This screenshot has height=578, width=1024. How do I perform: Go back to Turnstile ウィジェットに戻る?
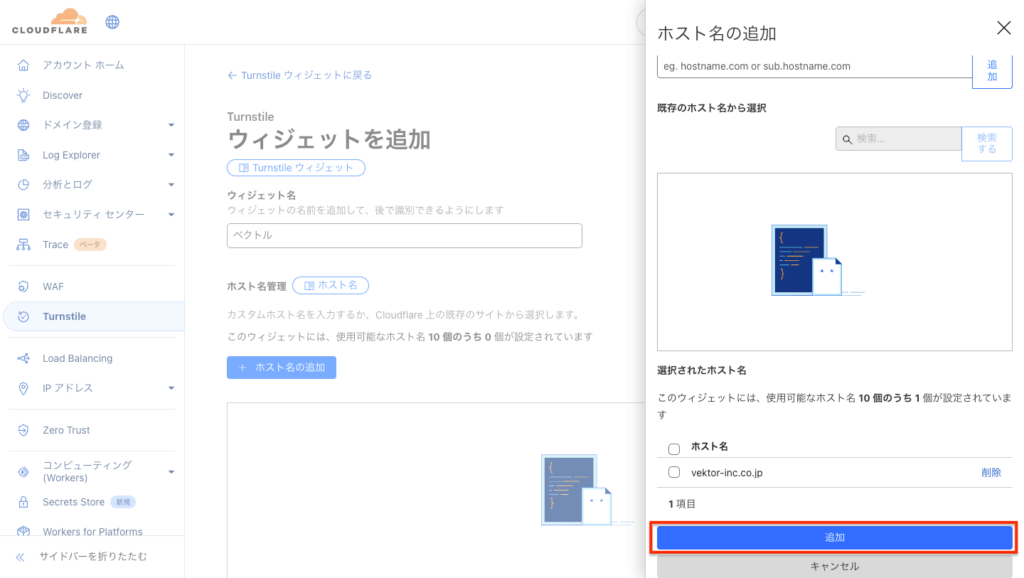click(x=300, y=75)
